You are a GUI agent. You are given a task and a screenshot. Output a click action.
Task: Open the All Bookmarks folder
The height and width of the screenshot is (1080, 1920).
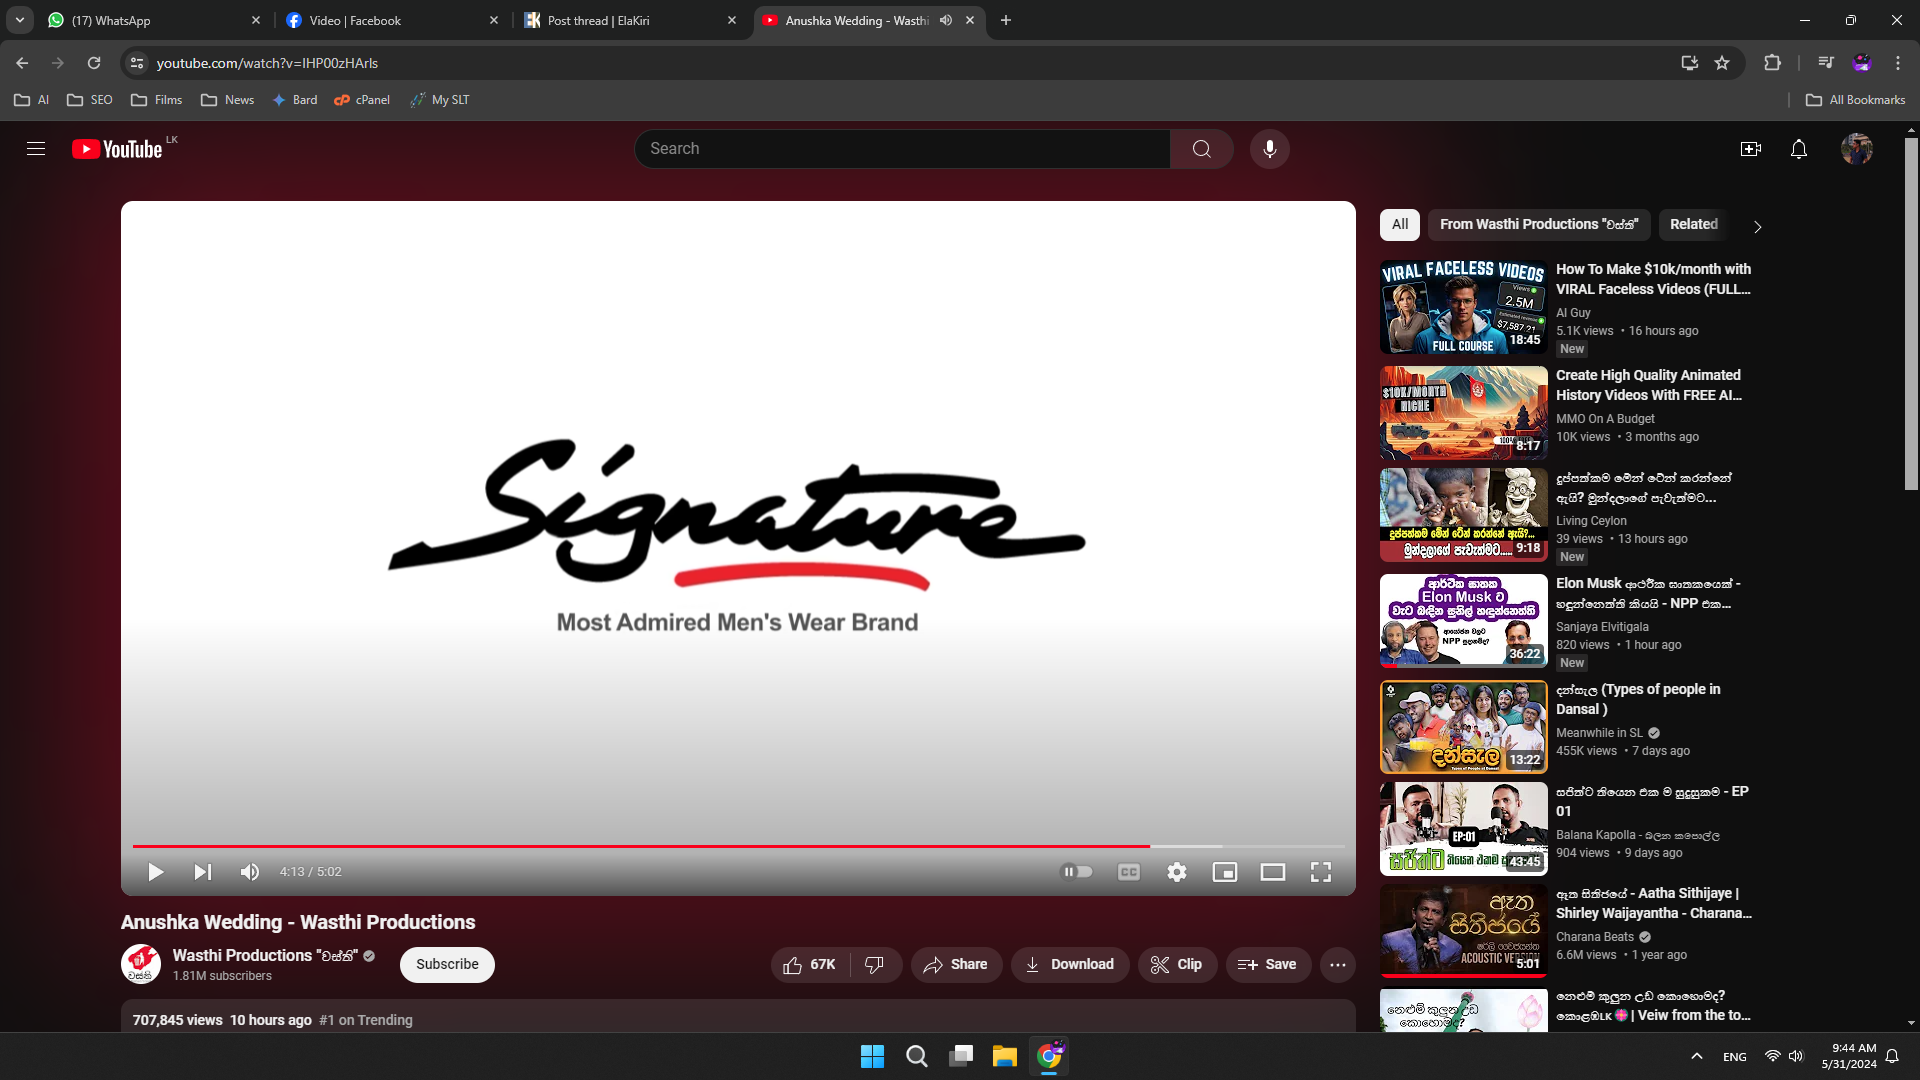[x=1856, y=100]
